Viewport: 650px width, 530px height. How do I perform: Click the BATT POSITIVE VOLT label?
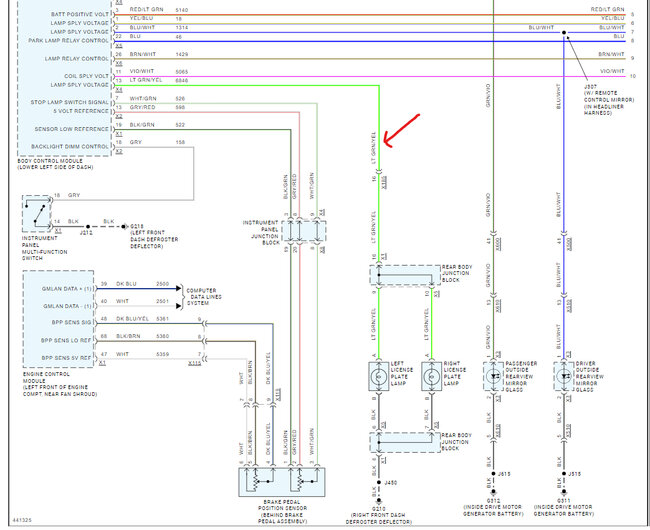(x=80, y=14)
